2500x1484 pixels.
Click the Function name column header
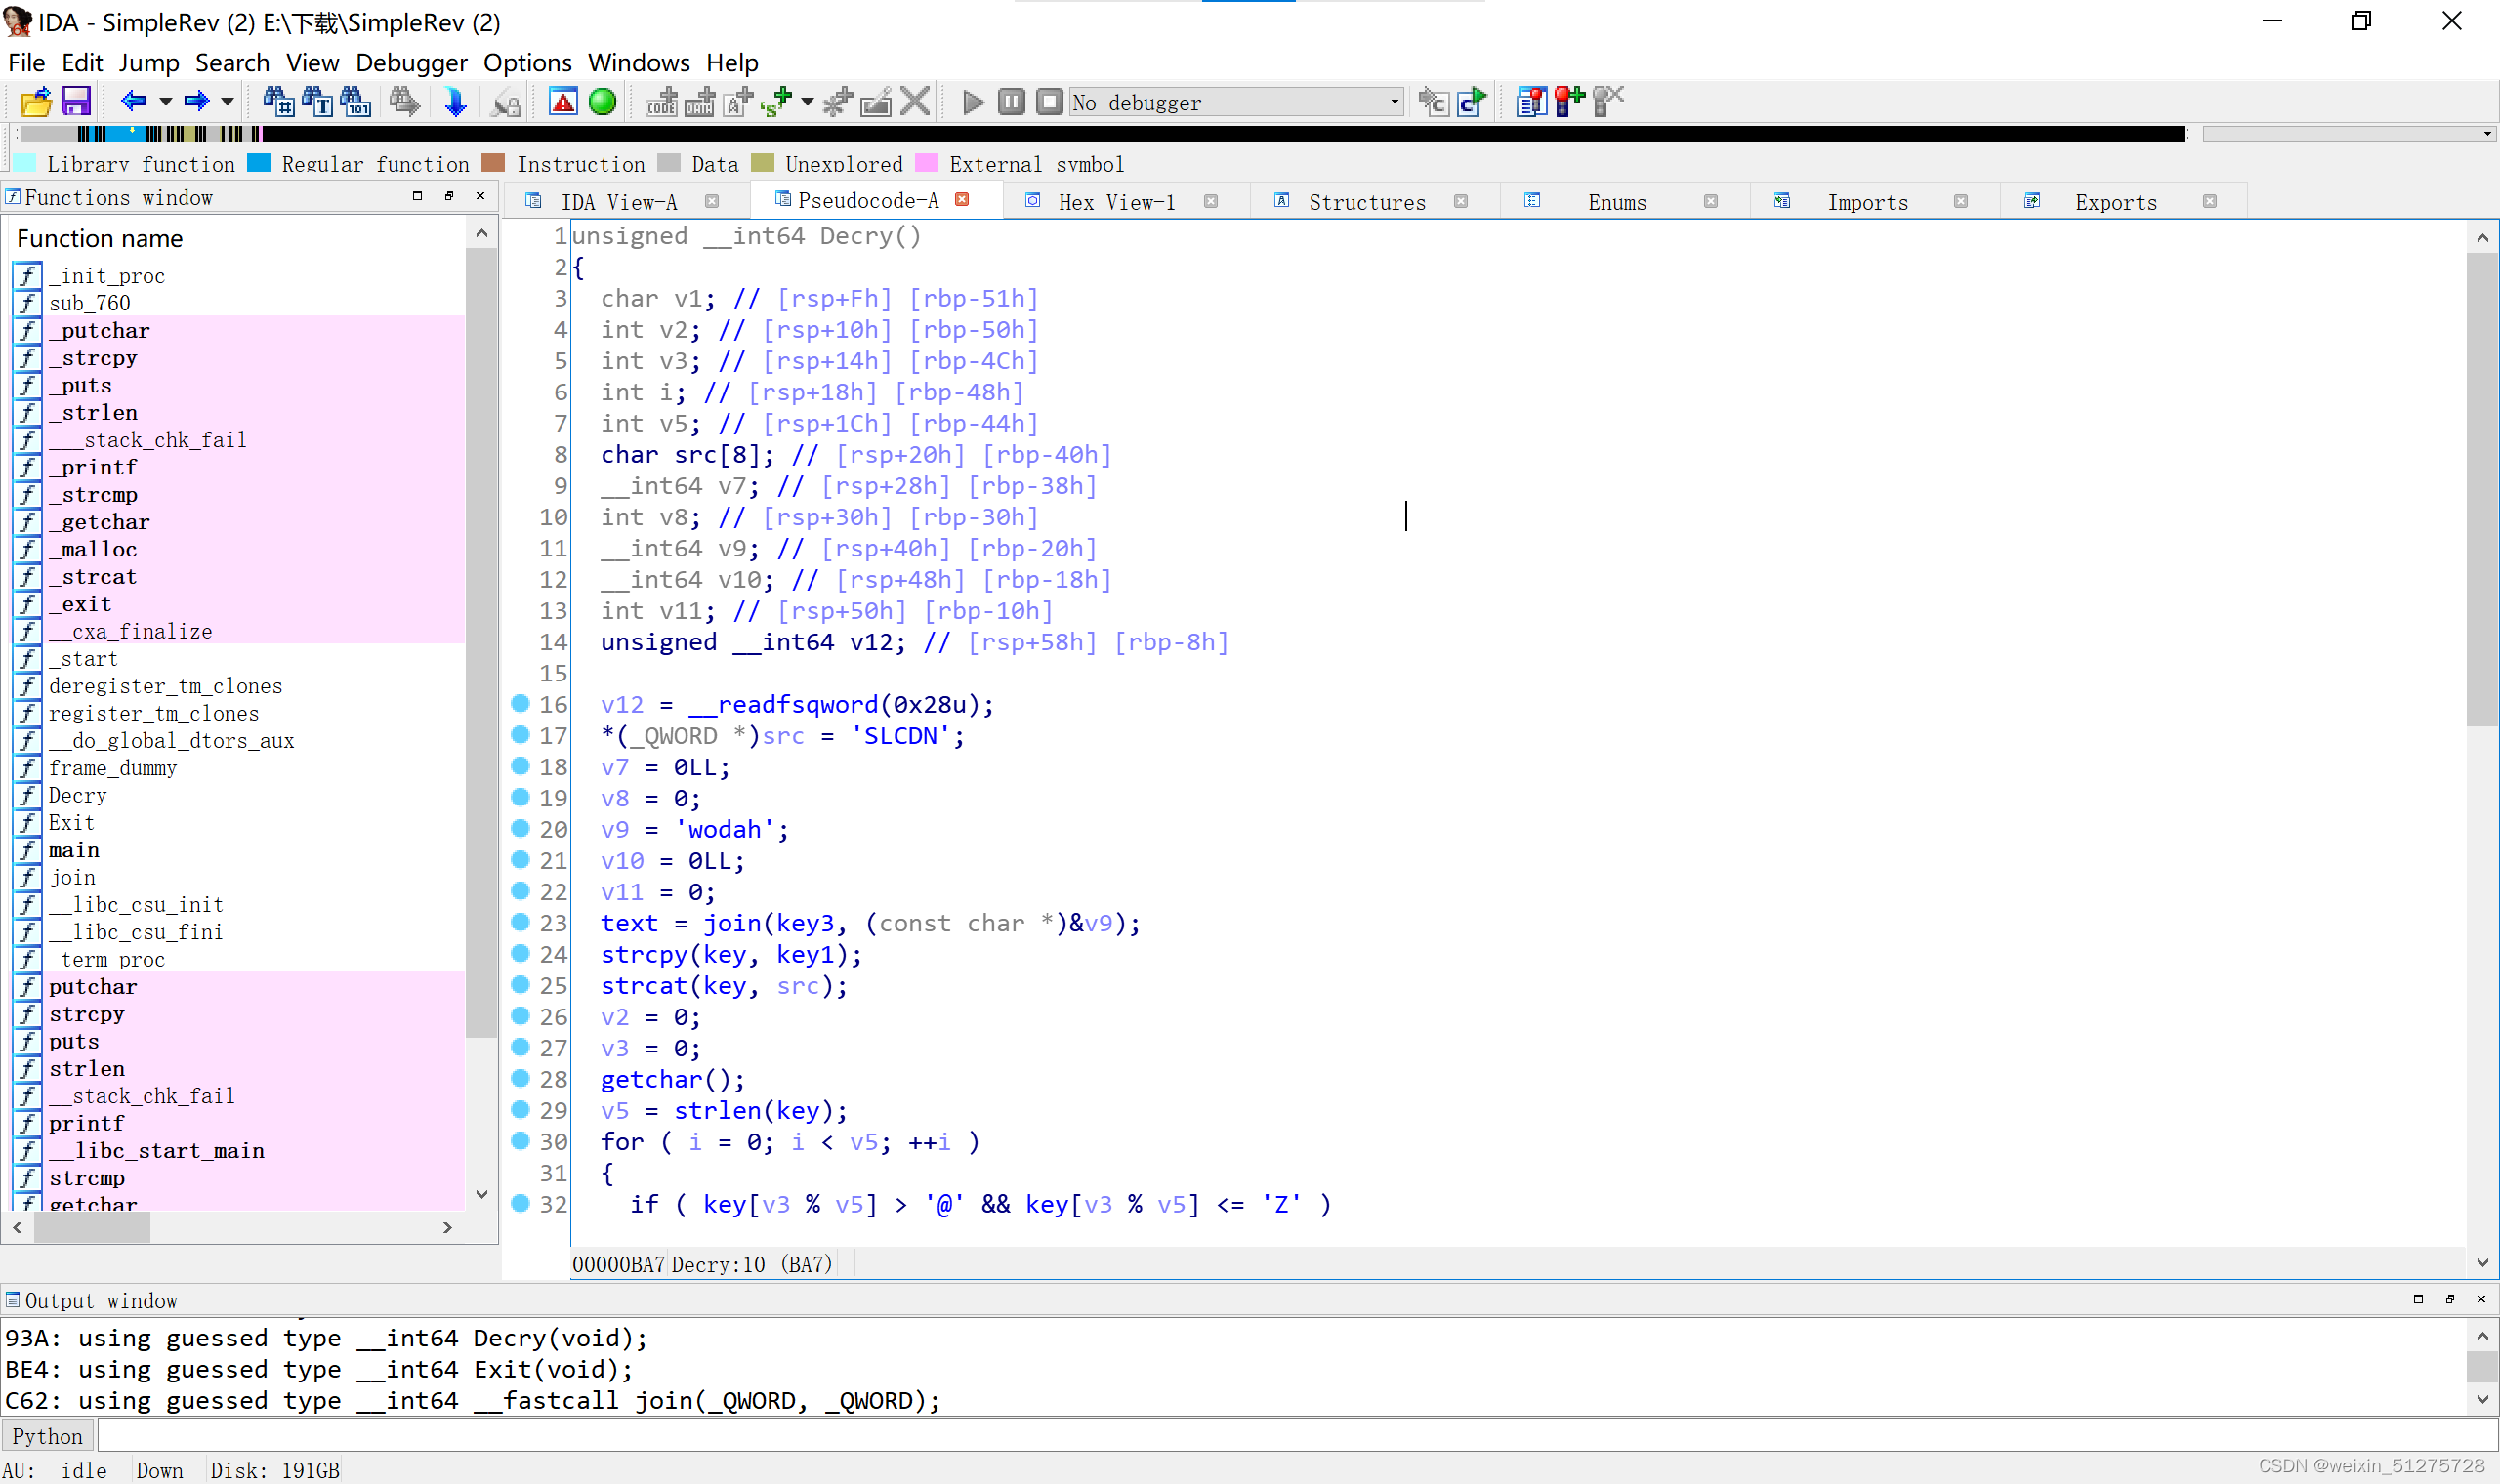pyautogui.click(x=238, y=238)
